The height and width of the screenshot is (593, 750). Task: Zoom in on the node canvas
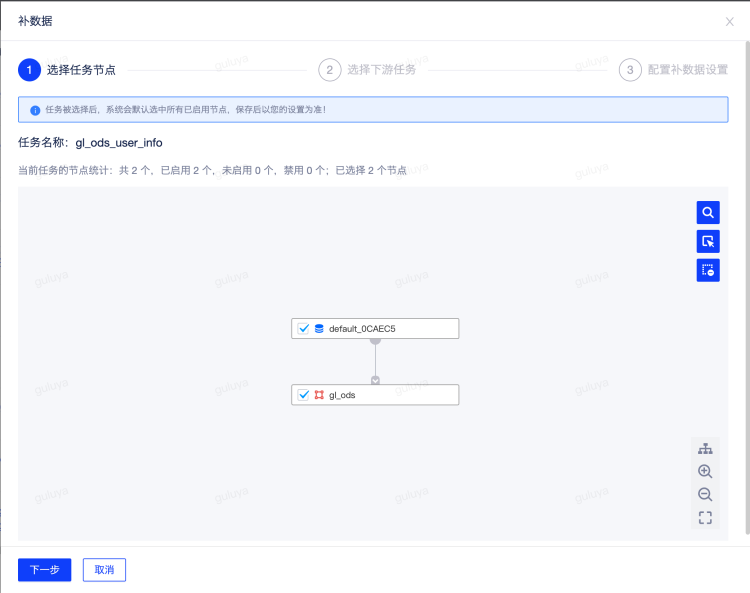pyautogui.click(x=705, y=471)
